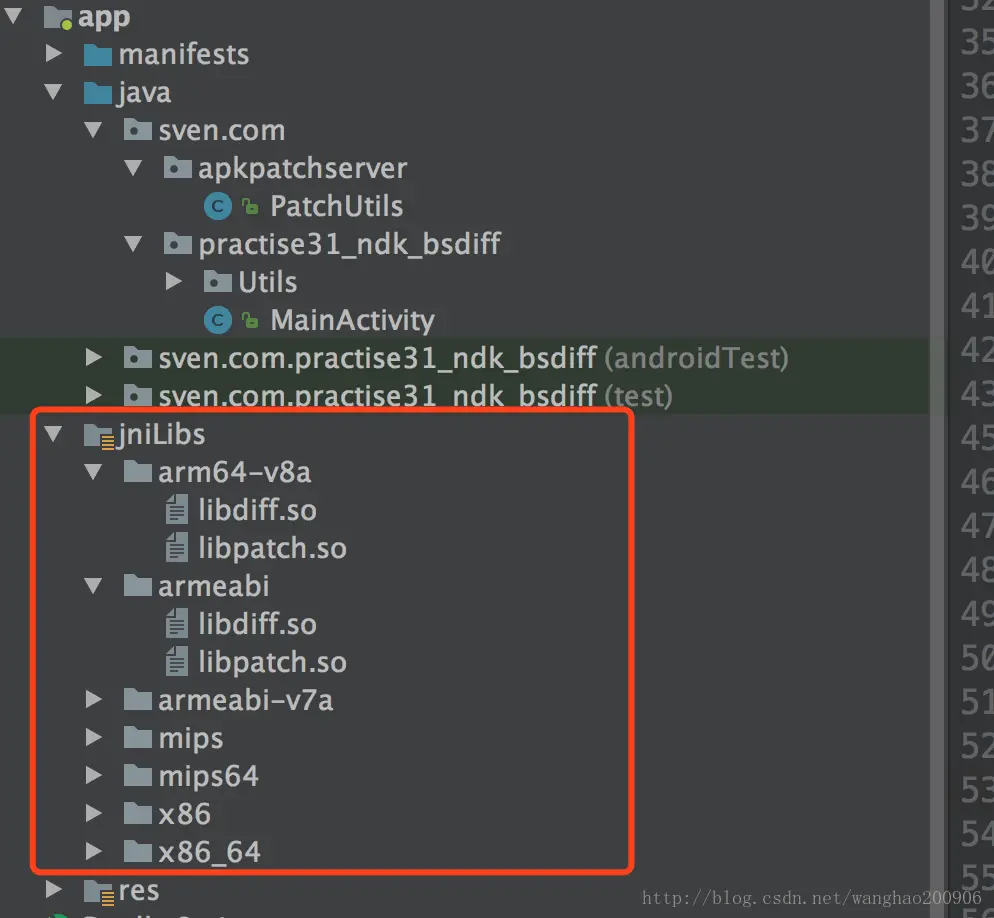Expand the res folder arrow
Image resolution: width=994 pixels, height=918 pixels.
coord(54,889)
